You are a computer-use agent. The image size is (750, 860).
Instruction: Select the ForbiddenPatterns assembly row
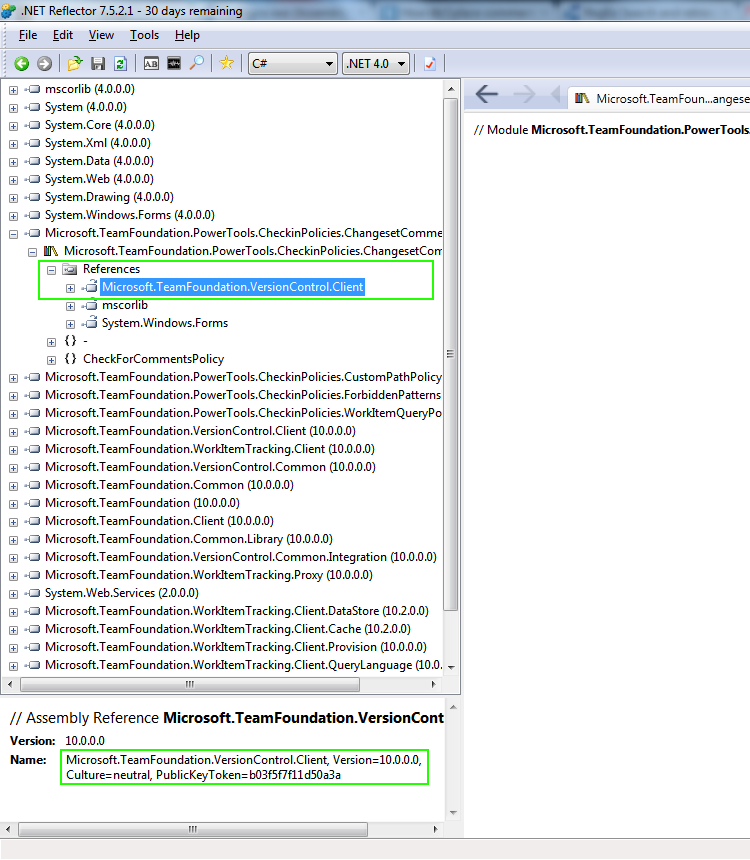[243, 395]
